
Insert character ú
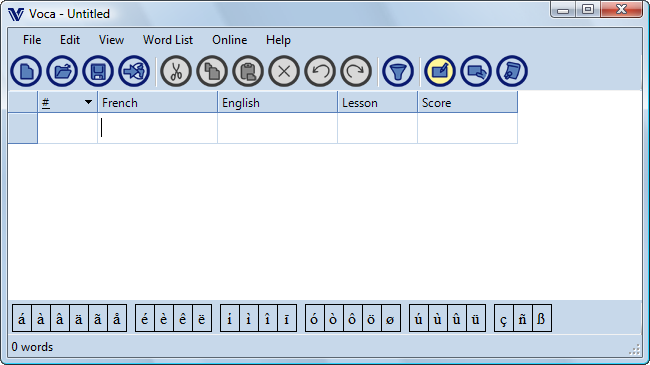point(419,319)
